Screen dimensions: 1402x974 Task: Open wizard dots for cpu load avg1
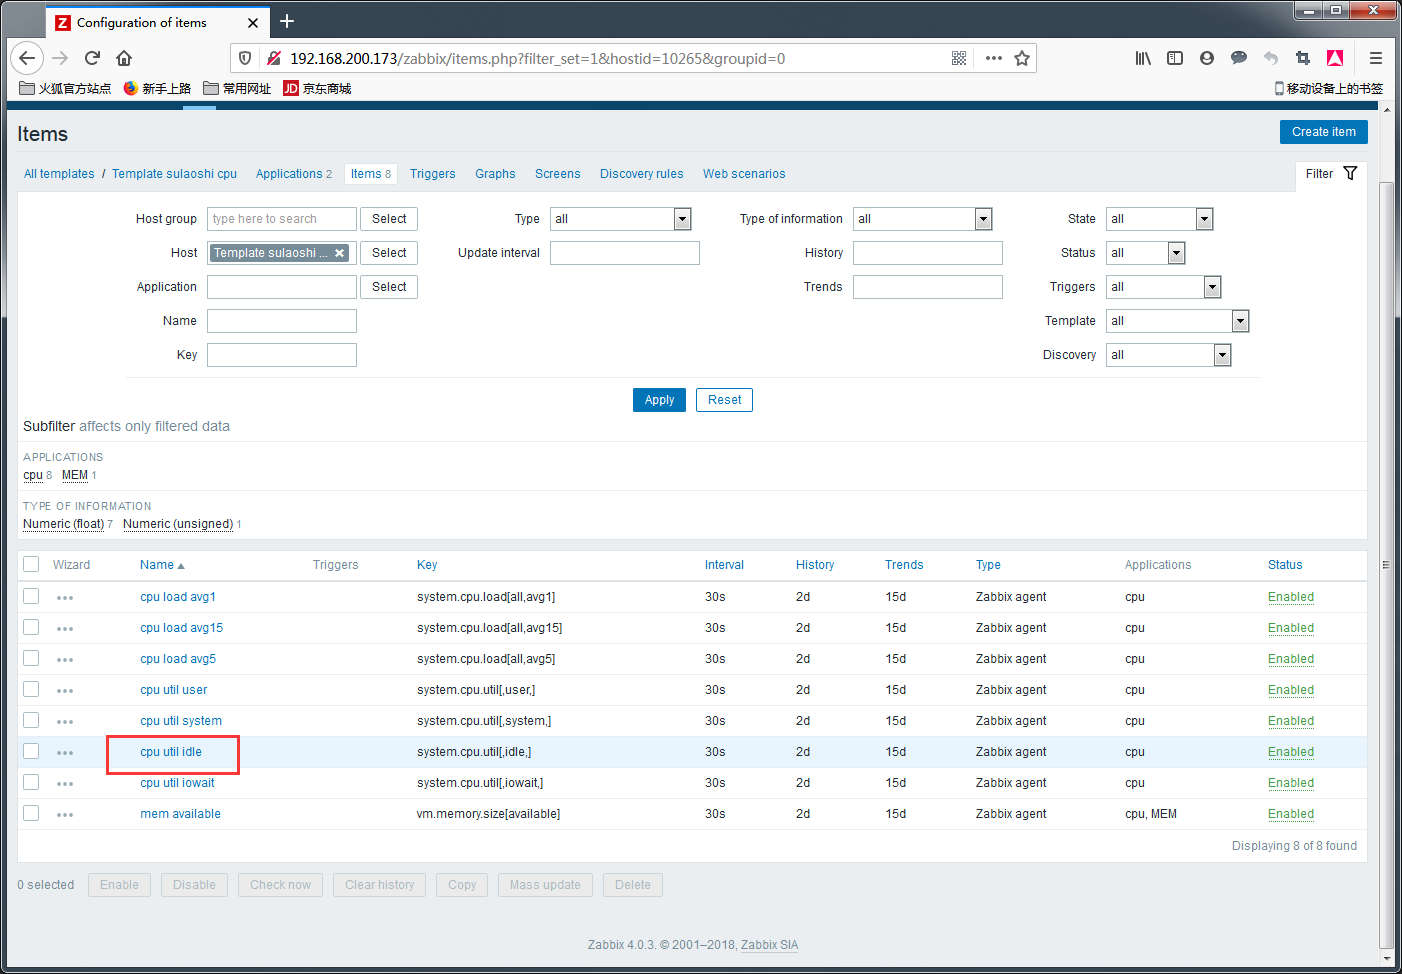click(65, 598)
